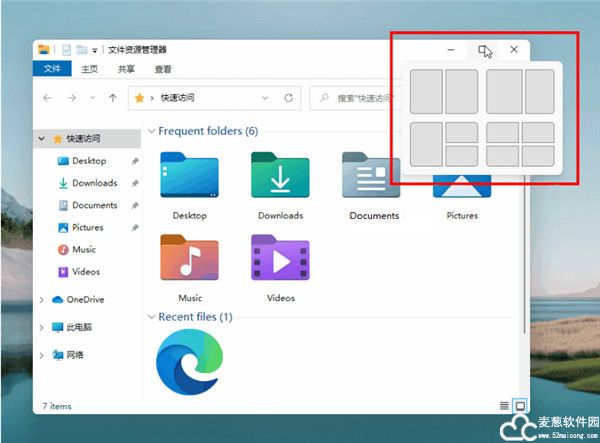Go up one folder level
The width and height of the screenshot is (600, 443).
point(112,98)
